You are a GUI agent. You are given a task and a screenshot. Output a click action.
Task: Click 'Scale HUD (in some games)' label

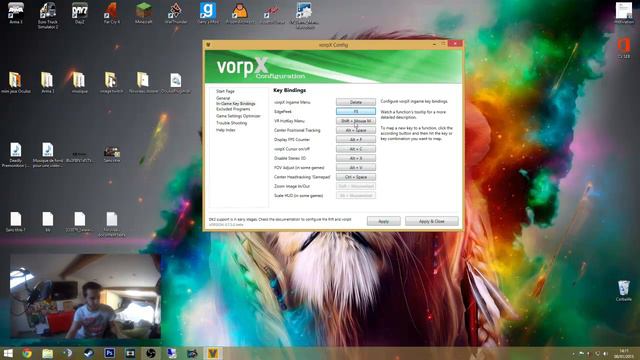(298, 196)
